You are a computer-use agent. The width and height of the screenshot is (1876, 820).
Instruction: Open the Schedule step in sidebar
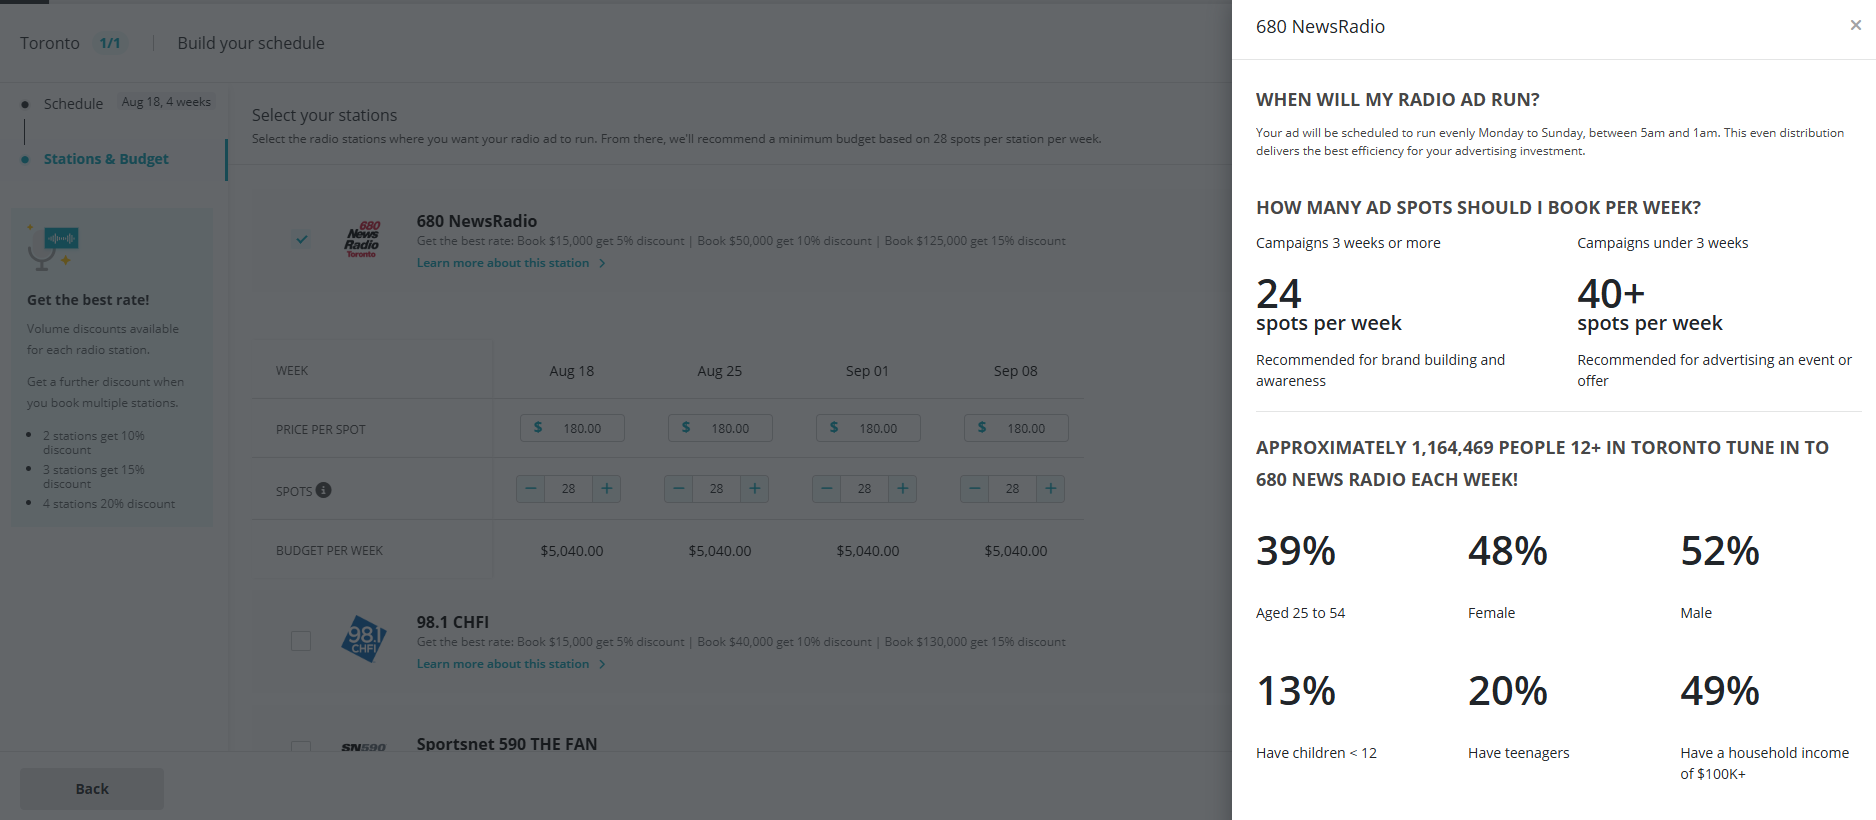tap(73, 104)
